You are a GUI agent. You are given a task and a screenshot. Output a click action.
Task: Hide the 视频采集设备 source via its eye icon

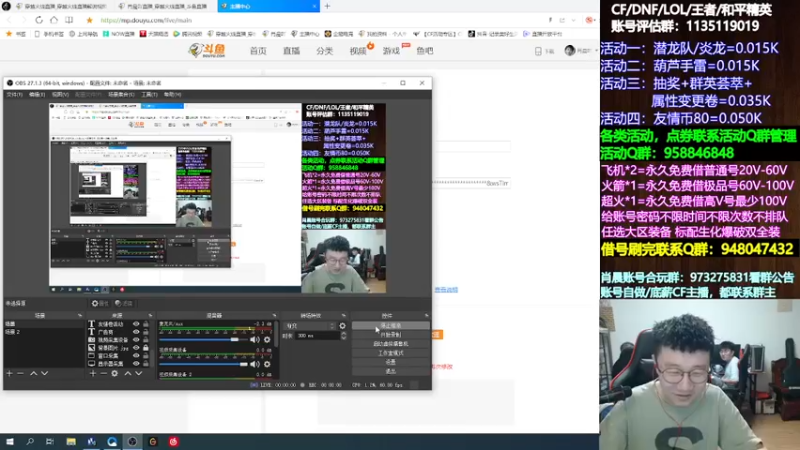136,340
